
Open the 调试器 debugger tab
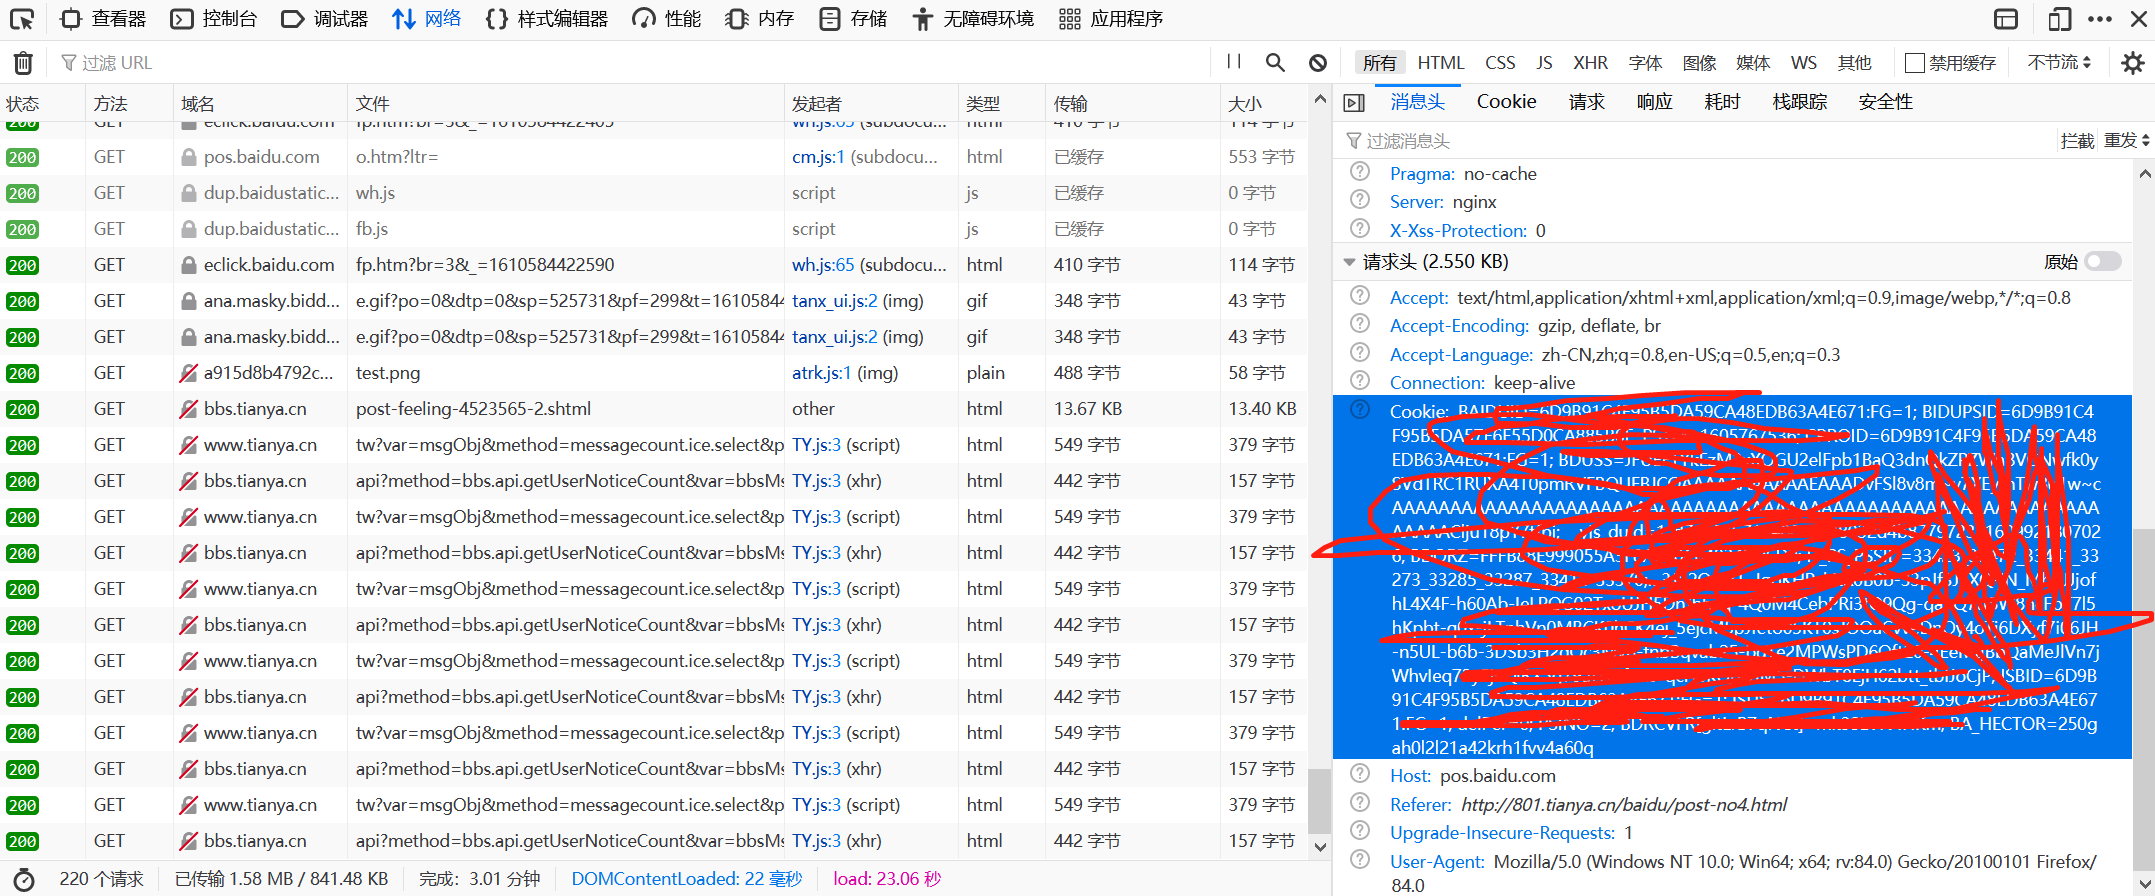pos(325,19)
